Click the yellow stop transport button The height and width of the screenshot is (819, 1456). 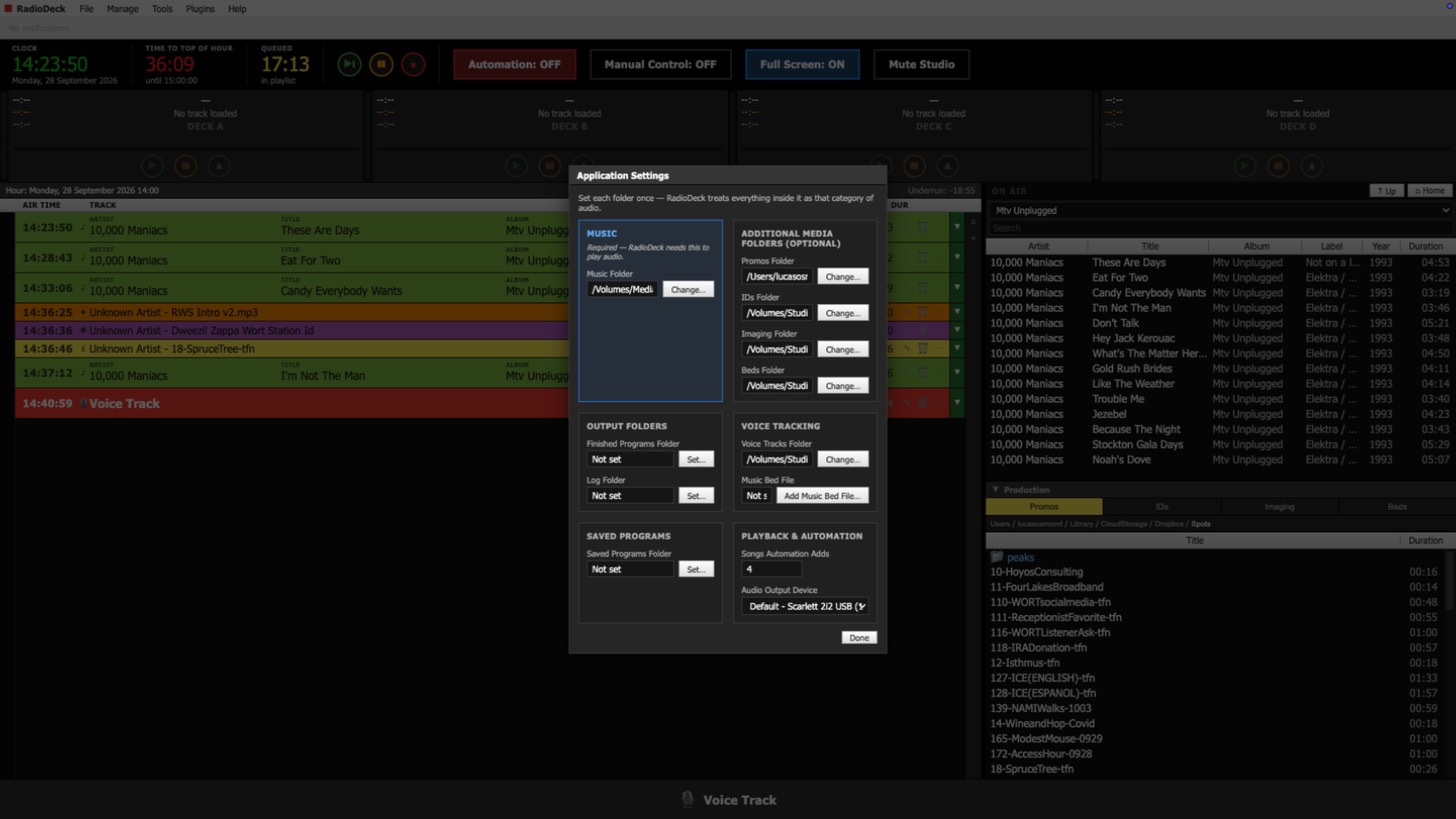tap(381, 64)
